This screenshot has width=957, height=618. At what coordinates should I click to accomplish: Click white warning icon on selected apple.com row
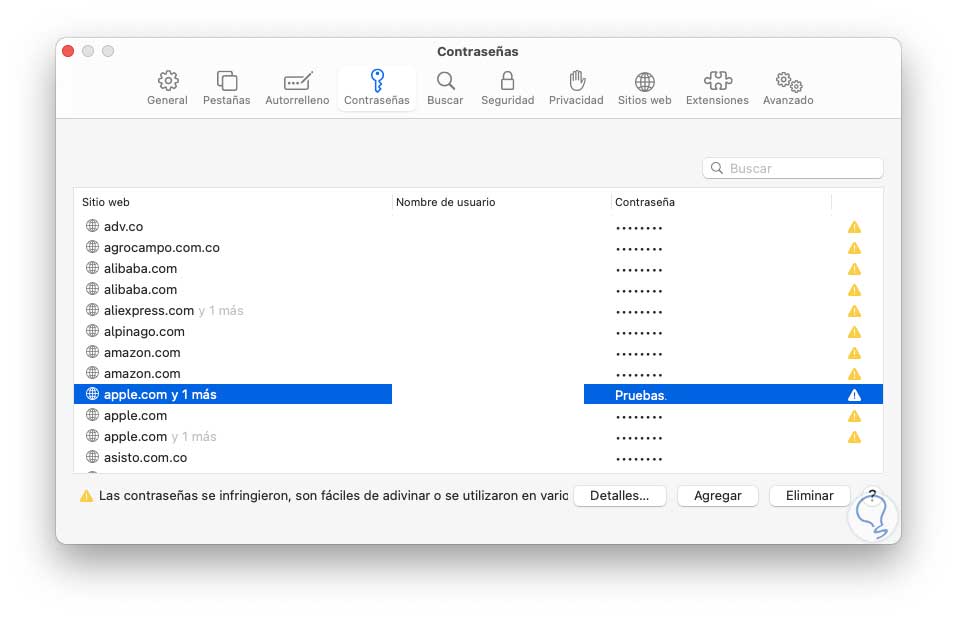point(854,395)
